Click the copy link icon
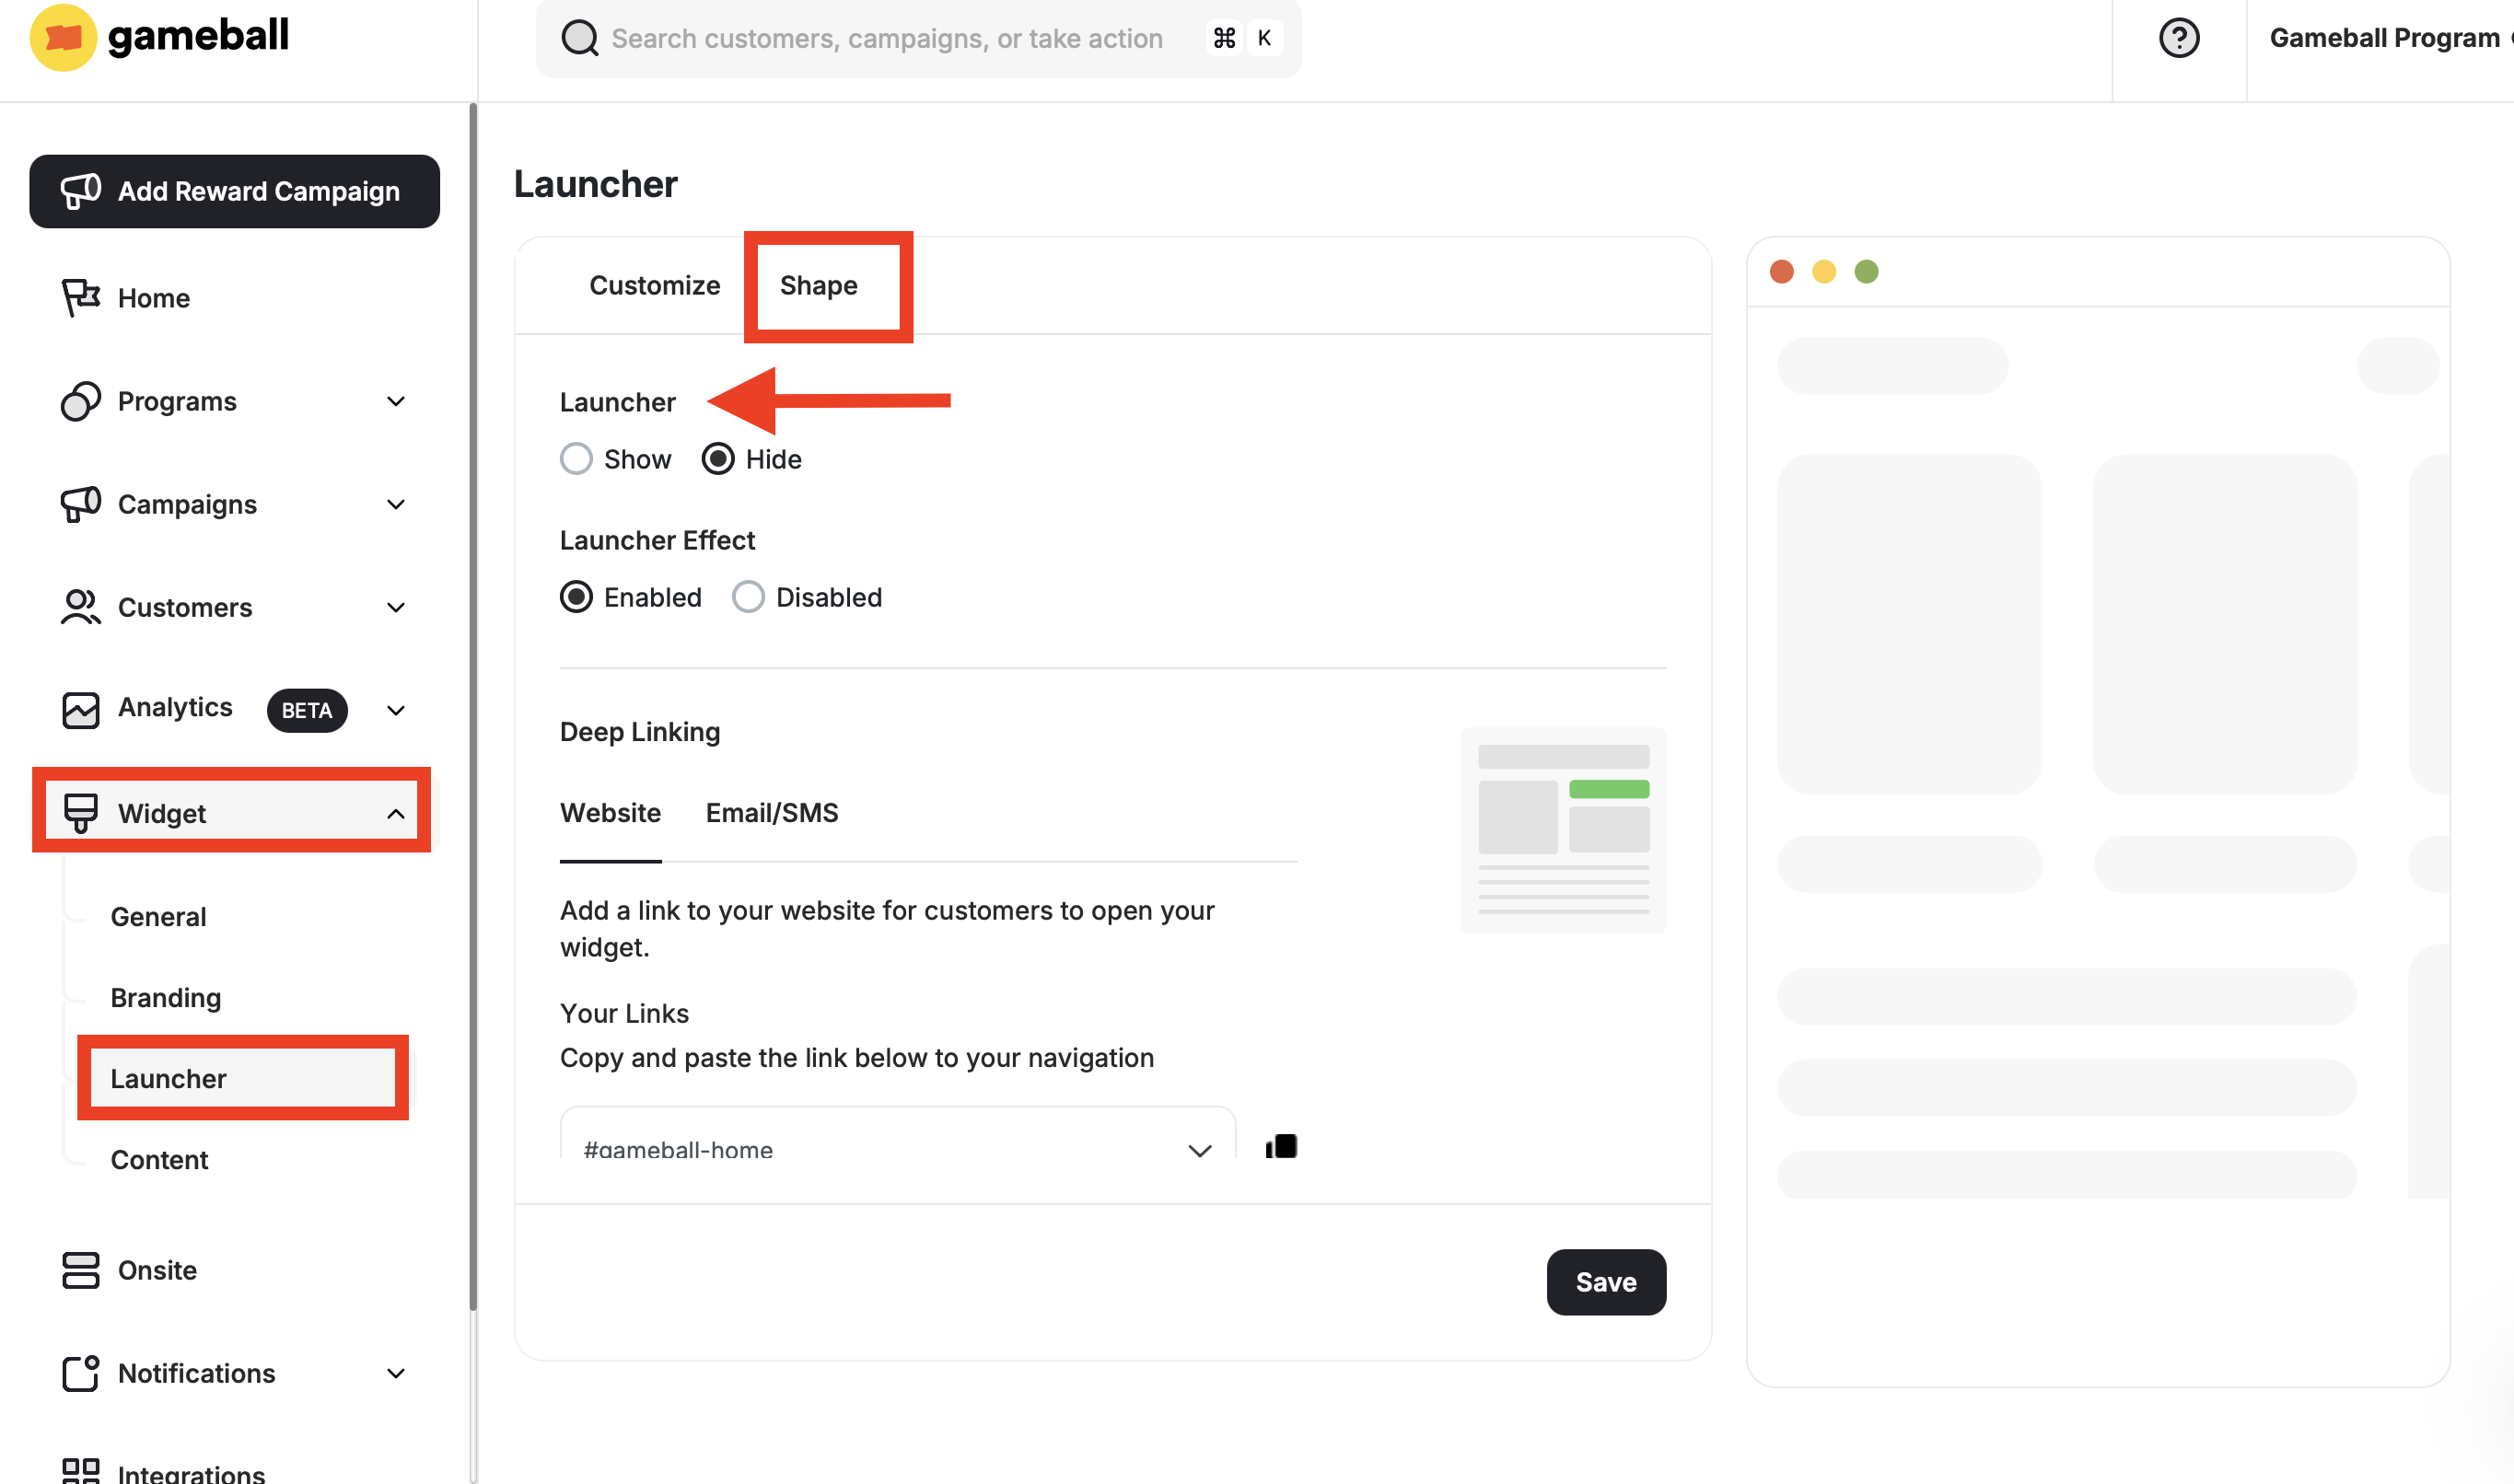Screen dimensions: 2514x1484 (1281, 1146)
